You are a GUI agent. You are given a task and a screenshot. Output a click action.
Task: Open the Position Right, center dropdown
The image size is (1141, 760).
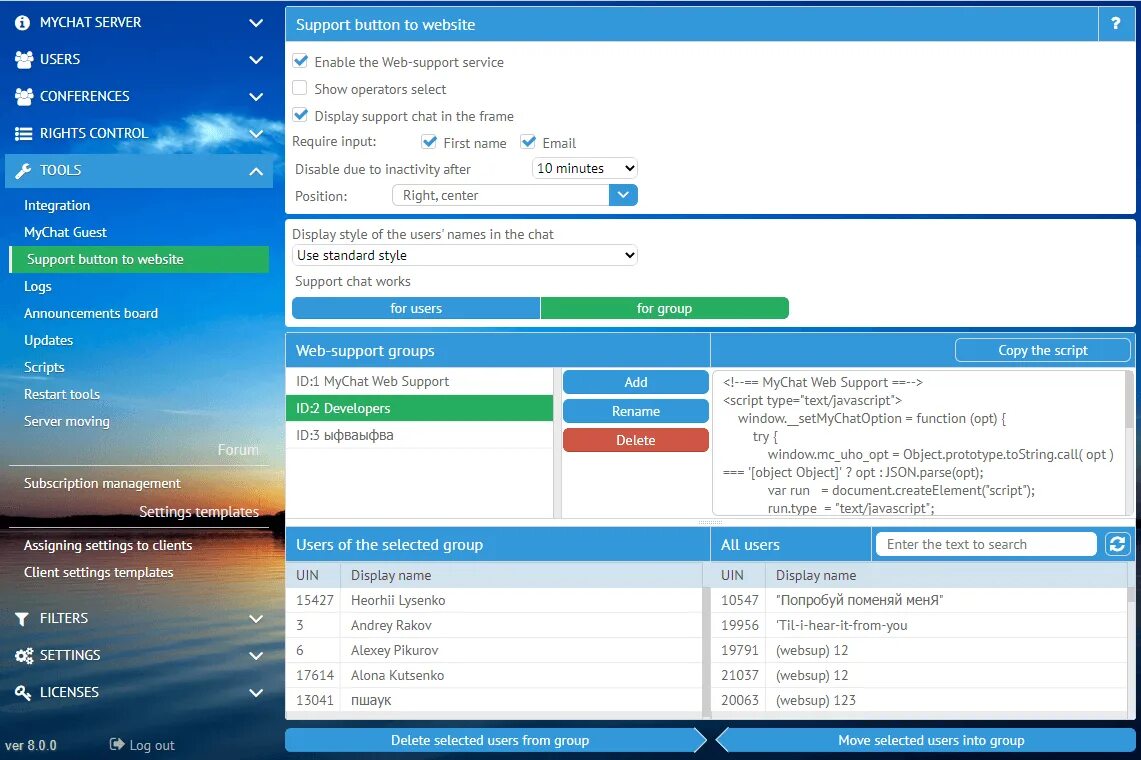[x=515, y=195]
